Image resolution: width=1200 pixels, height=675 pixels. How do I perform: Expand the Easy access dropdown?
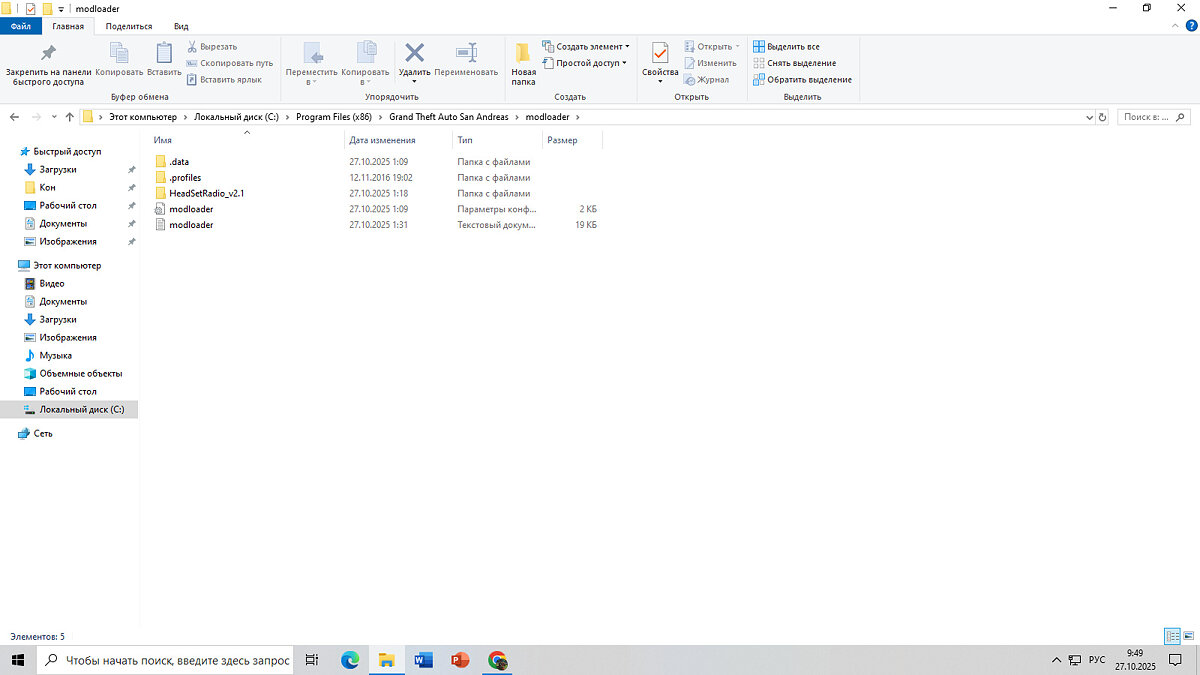click(586, 63)
